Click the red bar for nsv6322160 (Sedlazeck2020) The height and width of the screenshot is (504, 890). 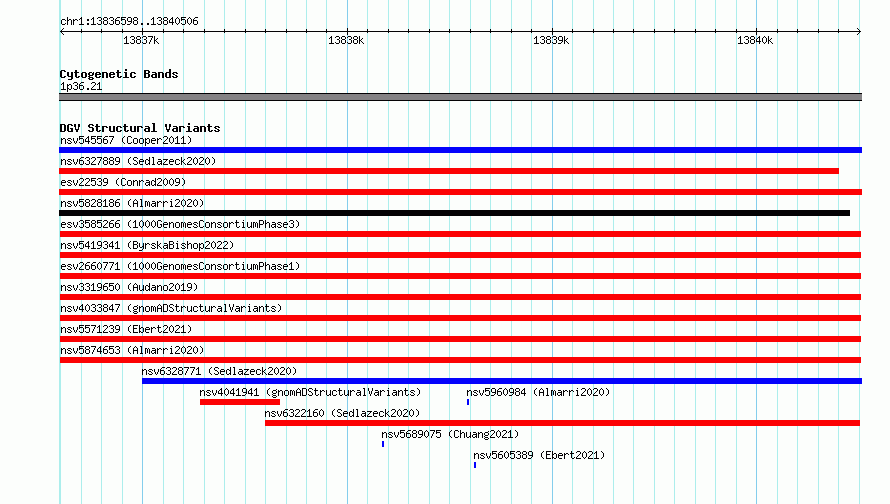(x=562, y=423)
